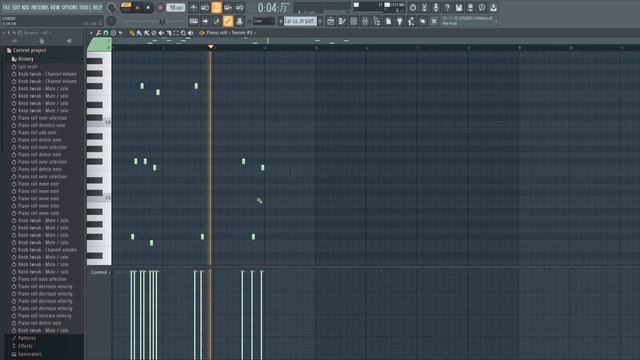
Task: Open the plugin picker plug icon
Action: 400,21
